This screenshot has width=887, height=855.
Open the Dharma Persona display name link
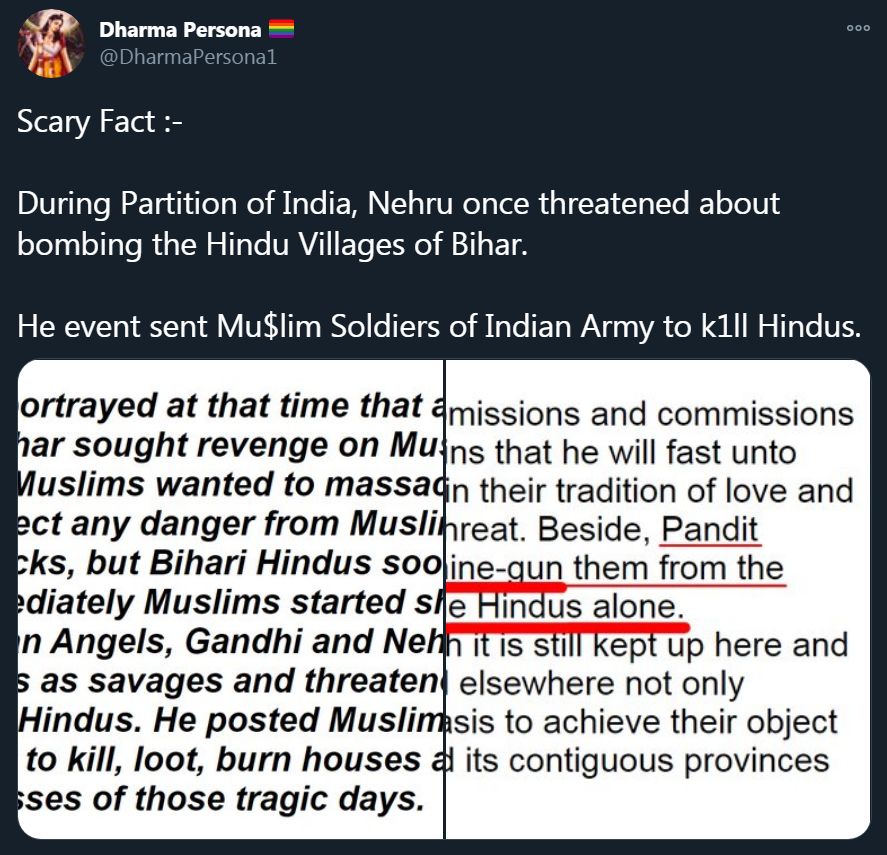click(x=180, y=30)
